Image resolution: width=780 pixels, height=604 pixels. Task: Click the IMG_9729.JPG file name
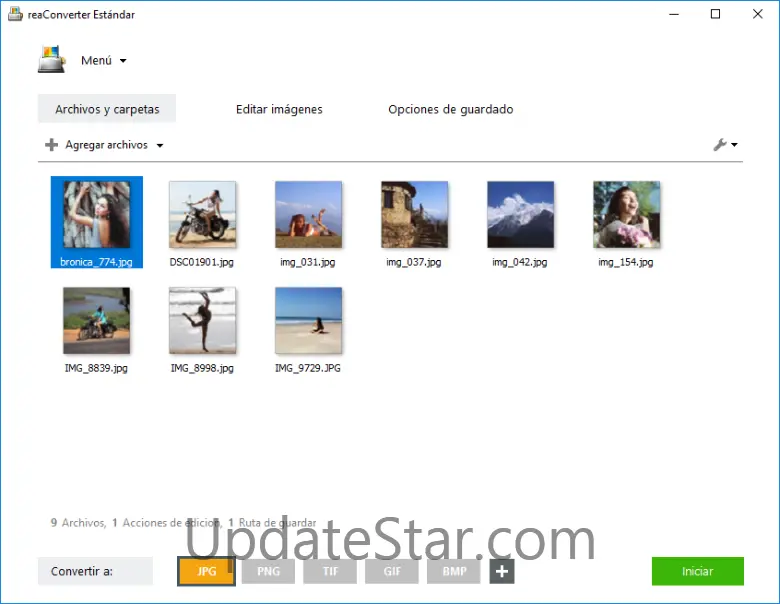307,368
